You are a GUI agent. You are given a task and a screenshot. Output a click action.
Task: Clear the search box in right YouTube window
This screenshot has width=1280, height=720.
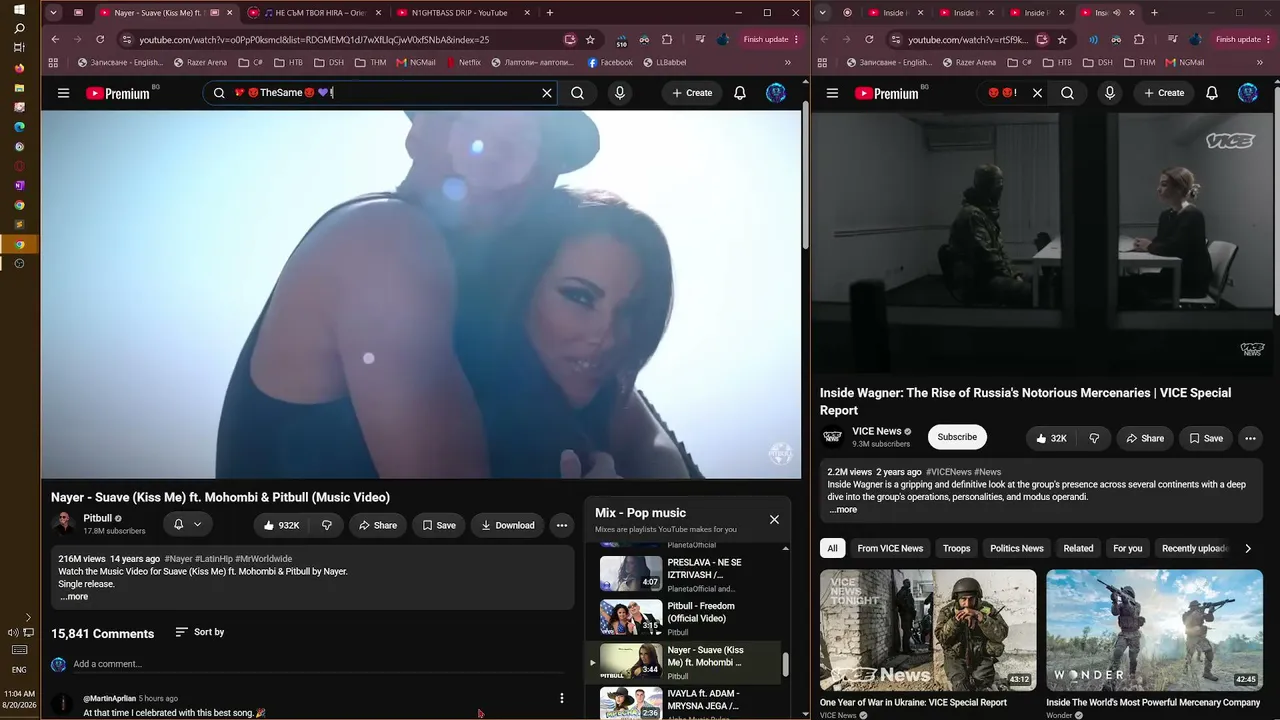click(x=1037, y=93)
